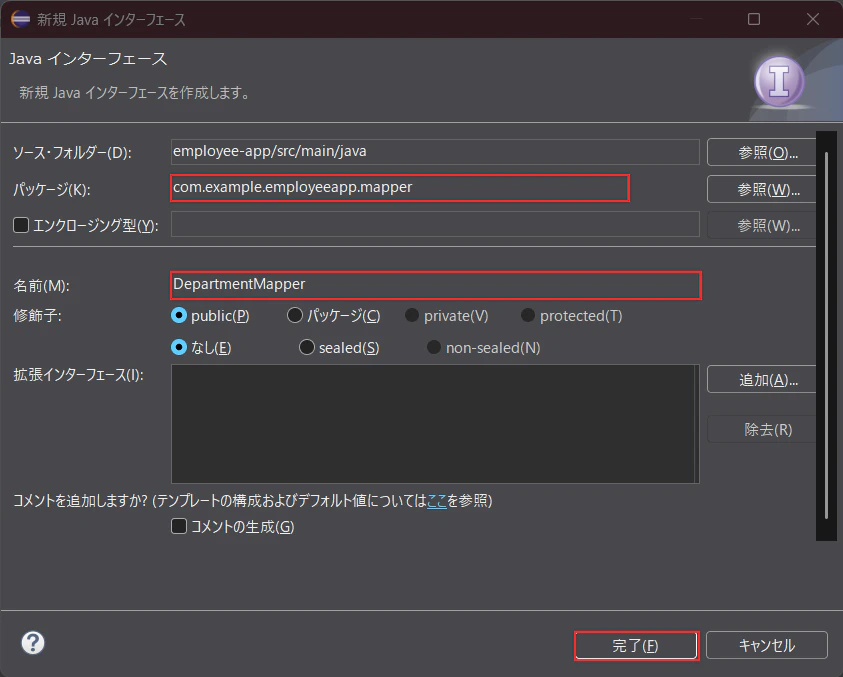Click the パッケージ(K) input field
This screenshot has height=677, width=843.
399,188
